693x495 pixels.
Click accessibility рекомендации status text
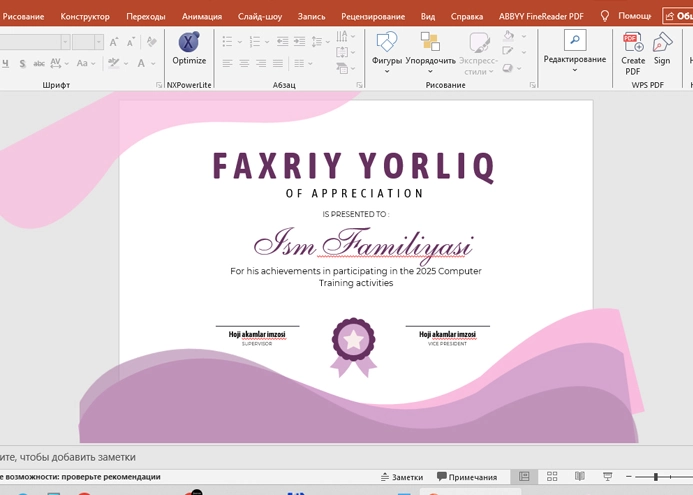point(80,476)
